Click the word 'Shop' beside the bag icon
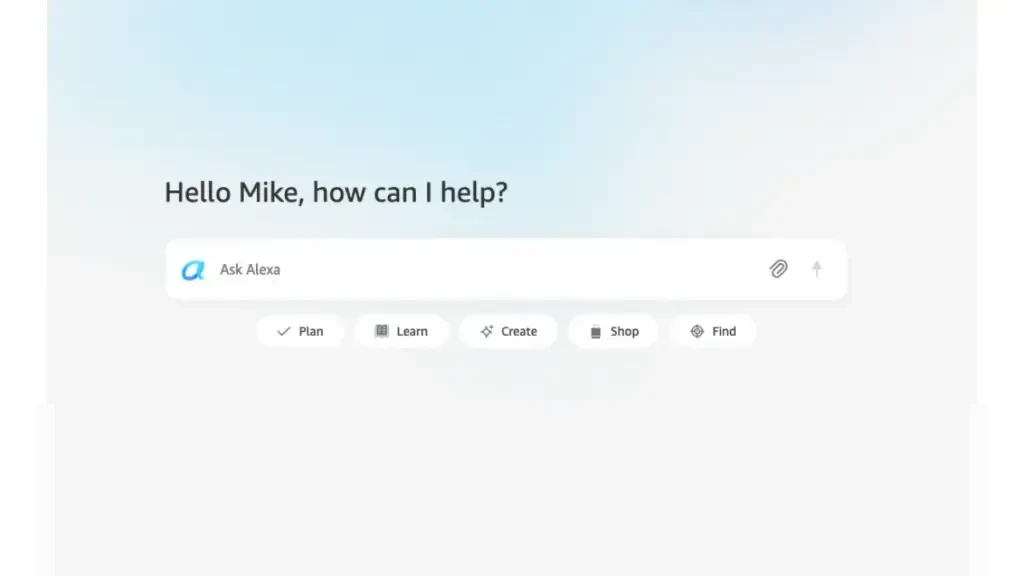This screenshot has height=576, width=1024. [624, 331]
